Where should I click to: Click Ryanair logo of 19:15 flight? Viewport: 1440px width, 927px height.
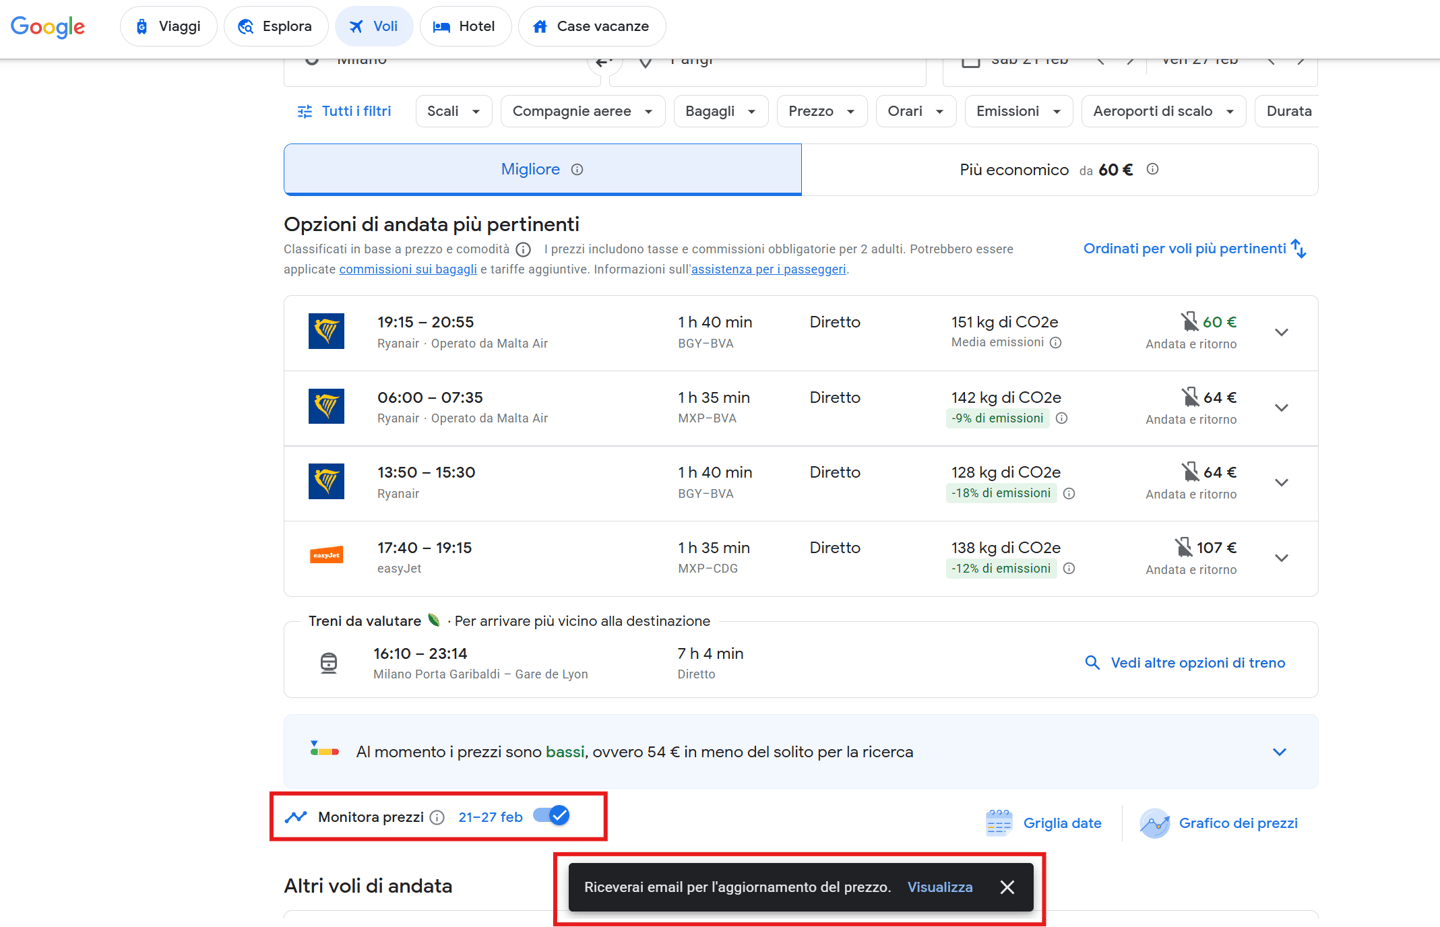click(327, 331)
